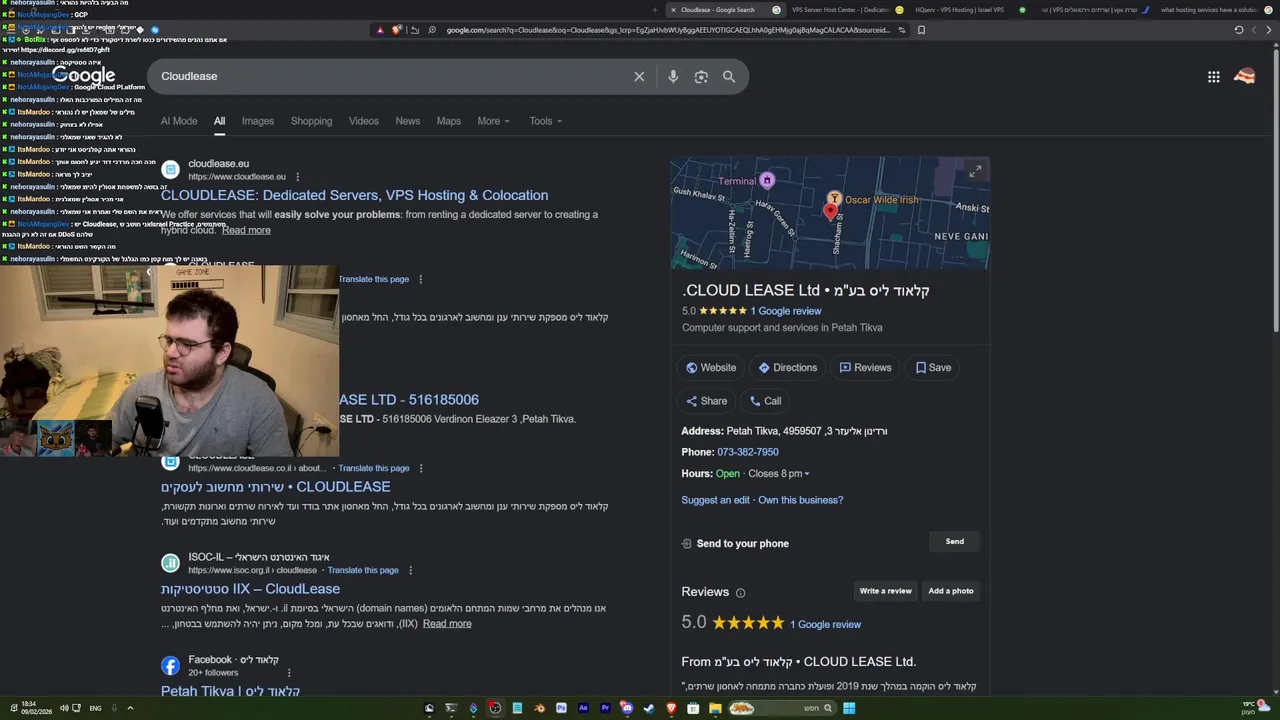Open the Brave Shields lion icon
The height and width of the screenshot is (720, 1280).
[x=396, y=30]
